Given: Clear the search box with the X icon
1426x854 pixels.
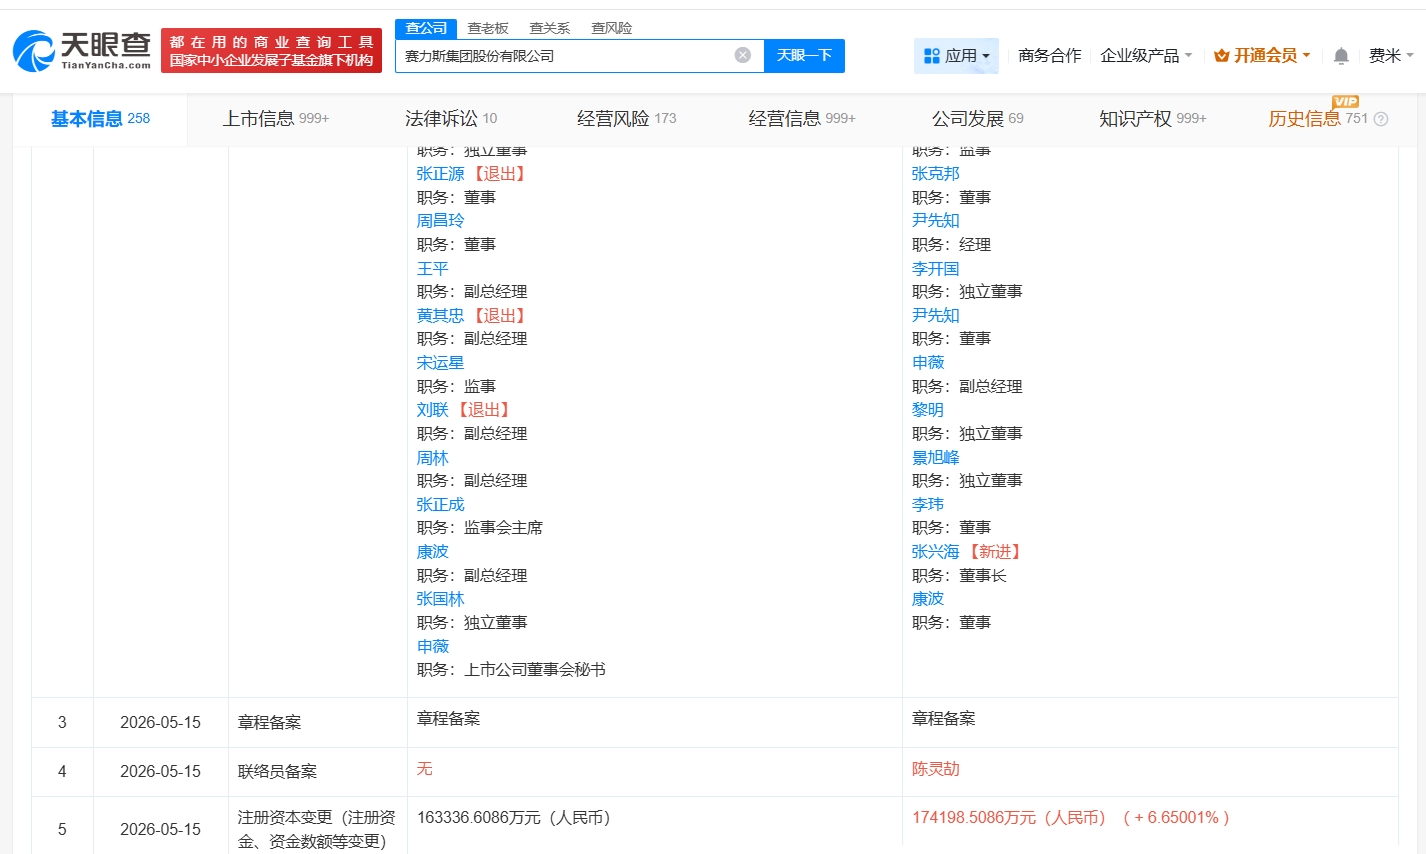Looking at the screenshot, I should coord(742,55).
